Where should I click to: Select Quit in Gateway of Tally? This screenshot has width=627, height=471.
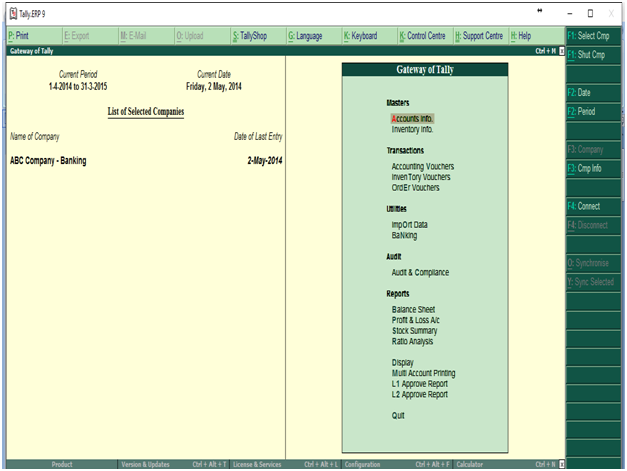(398, 415)
